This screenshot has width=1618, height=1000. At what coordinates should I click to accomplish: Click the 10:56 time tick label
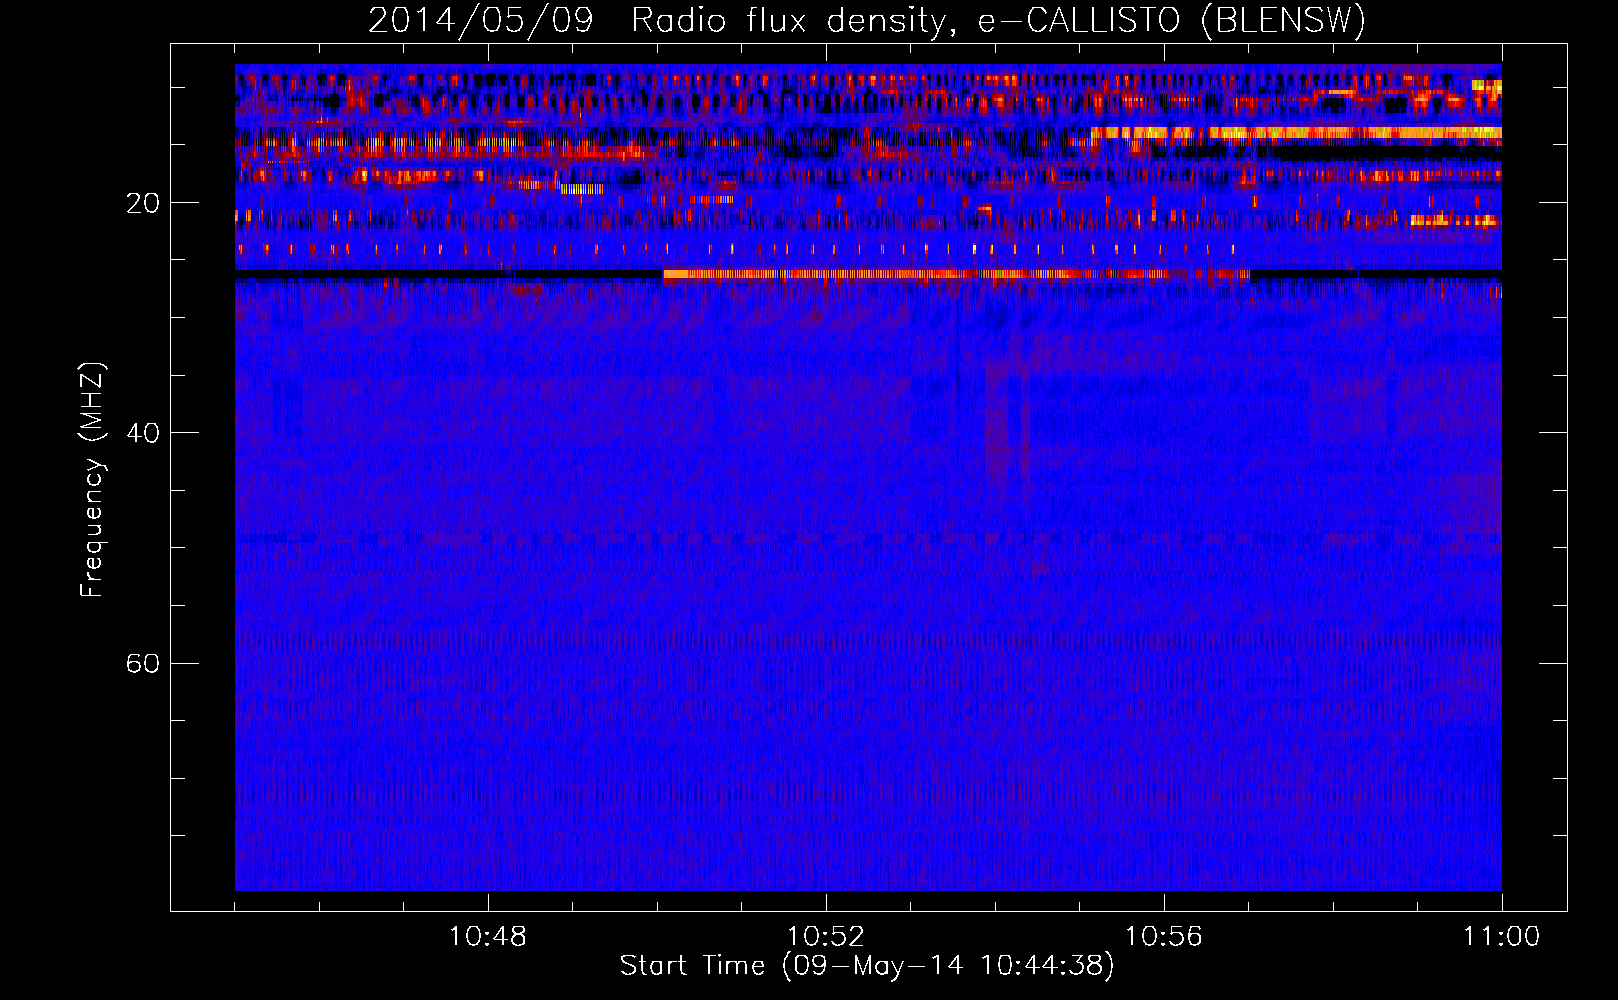(x=1163, y=937)
